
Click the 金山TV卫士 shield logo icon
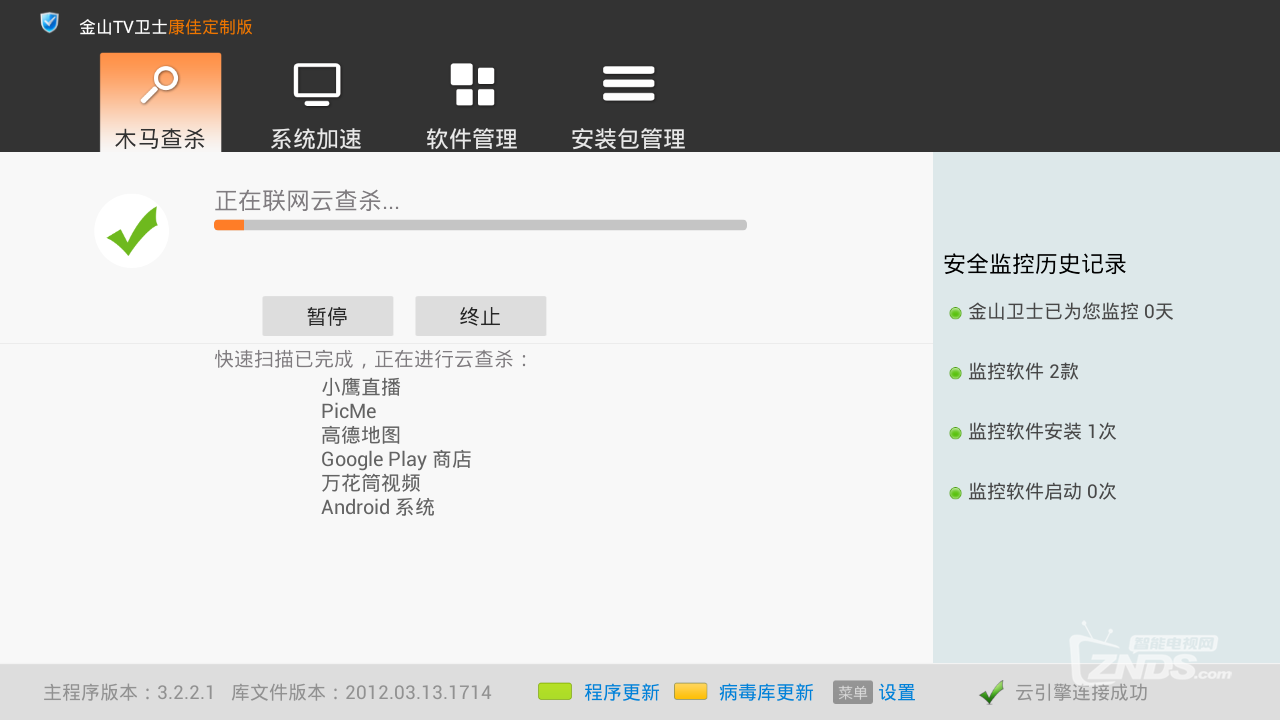pyautogui.click(x=49, y=23)
